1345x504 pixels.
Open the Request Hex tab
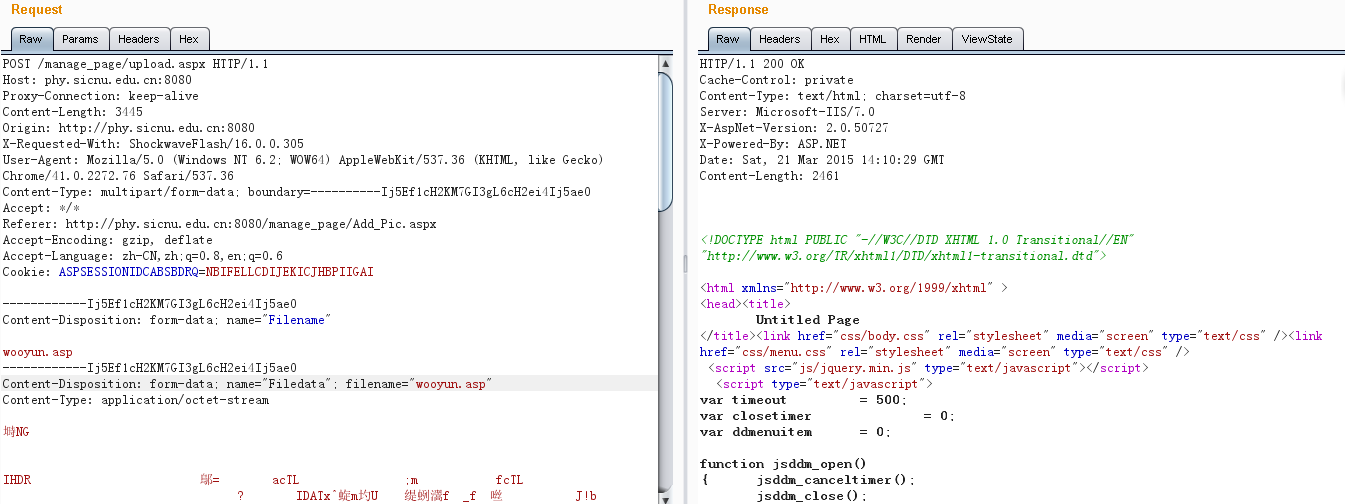(189, 39)
